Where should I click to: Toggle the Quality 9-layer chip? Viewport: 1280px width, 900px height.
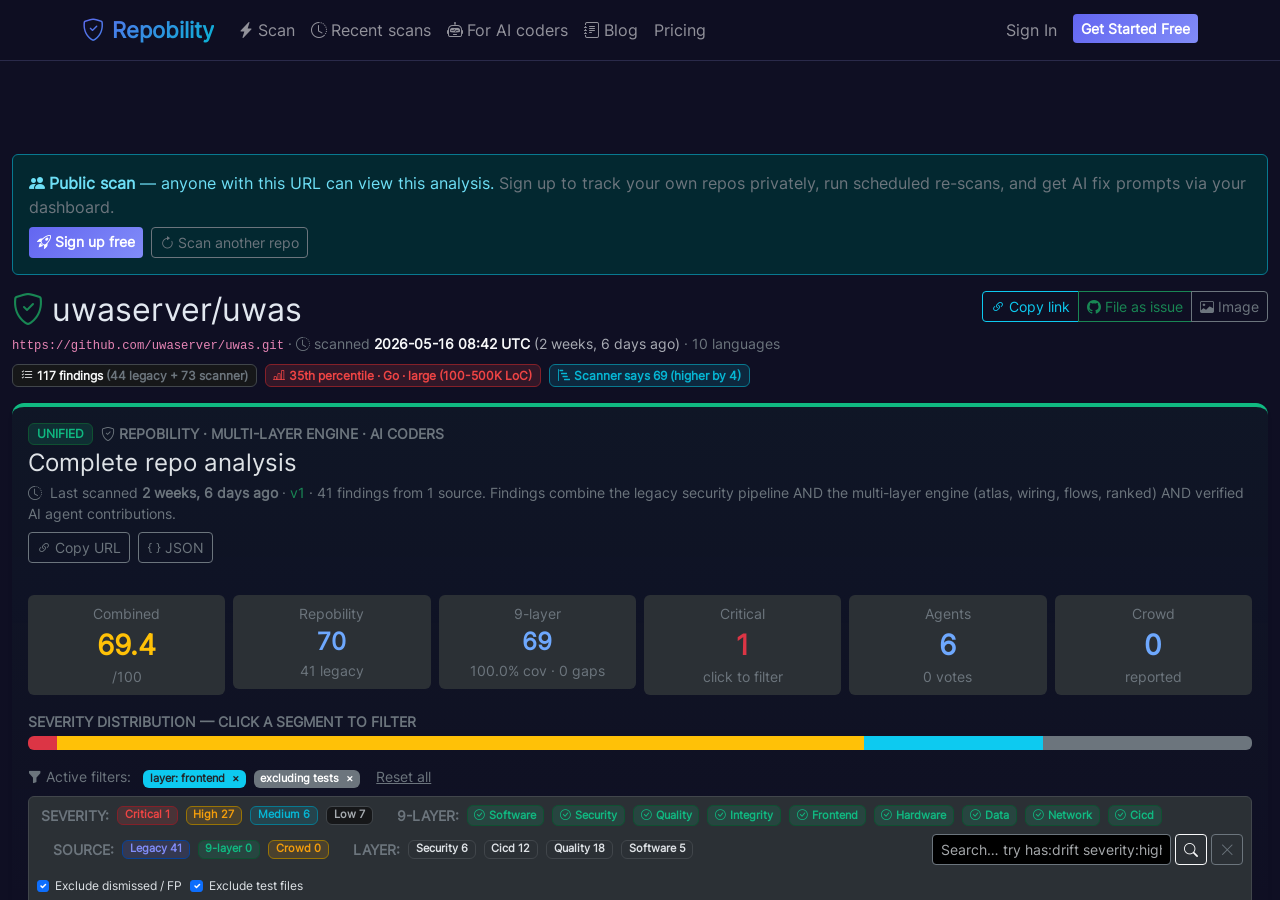666,815
